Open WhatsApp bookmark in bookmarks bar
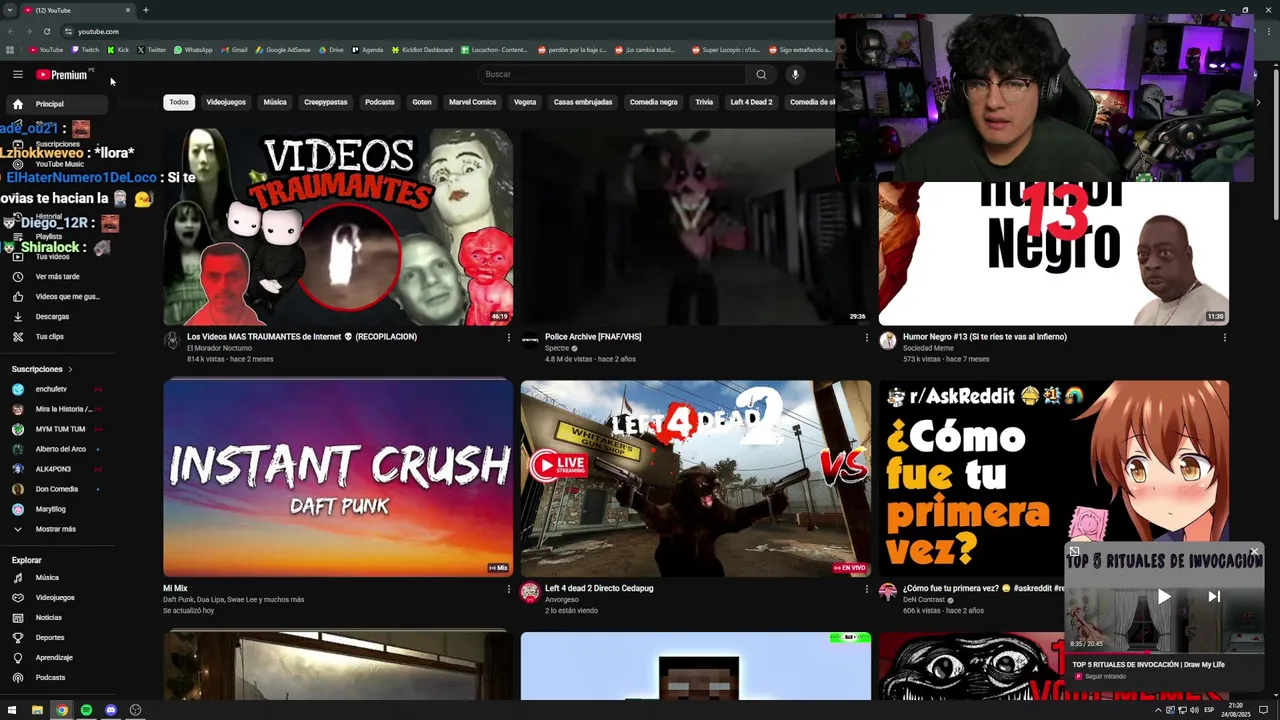The image size is (1280, 720). (193, 50)
